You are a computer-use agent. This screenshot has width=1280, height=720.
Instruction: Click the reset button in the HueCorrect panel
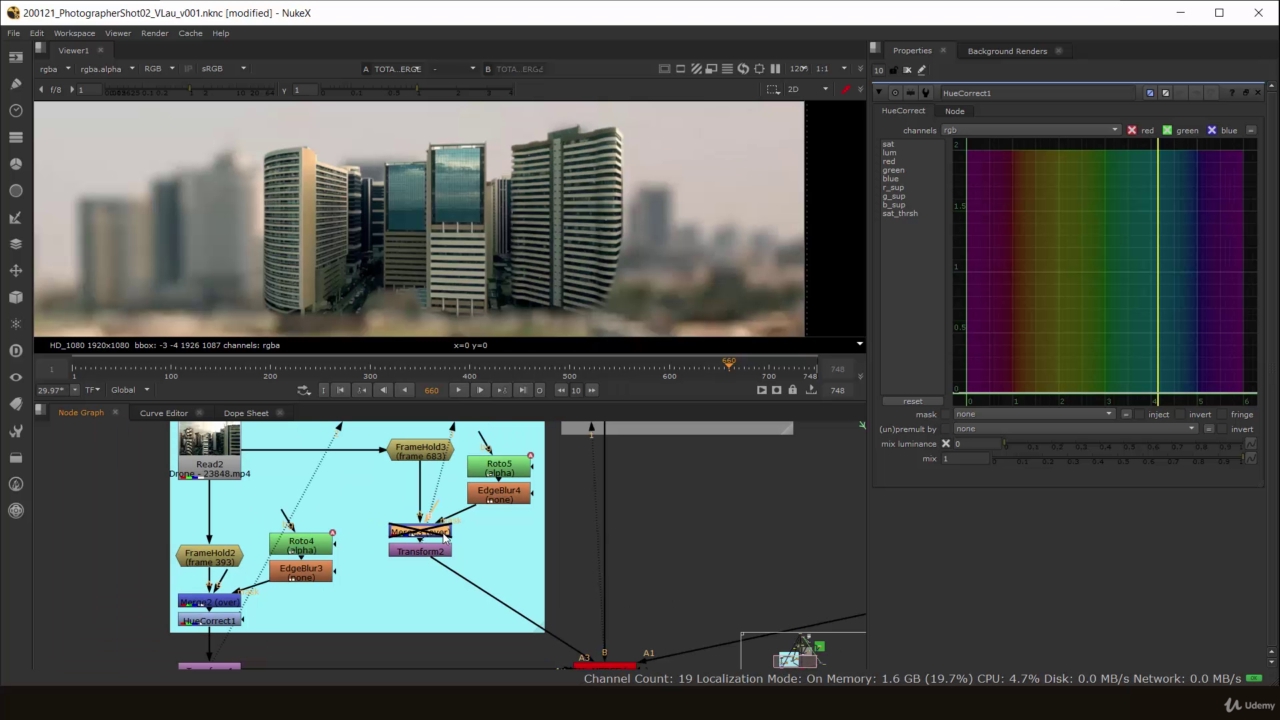click(x=912, y=400)
